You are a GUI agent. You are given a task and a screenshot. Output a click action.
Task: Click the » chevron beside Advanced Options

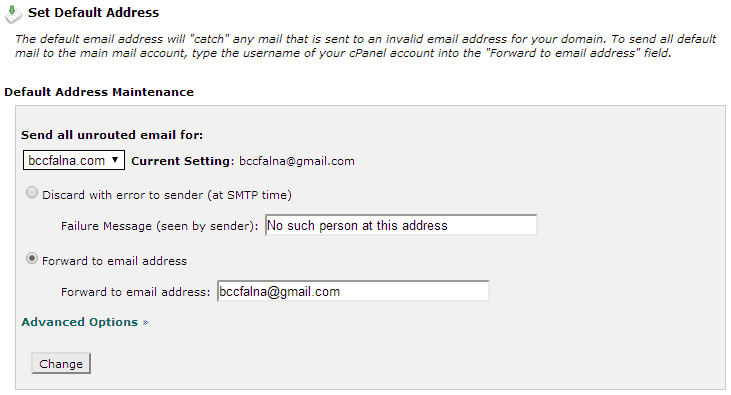[145, 323]
